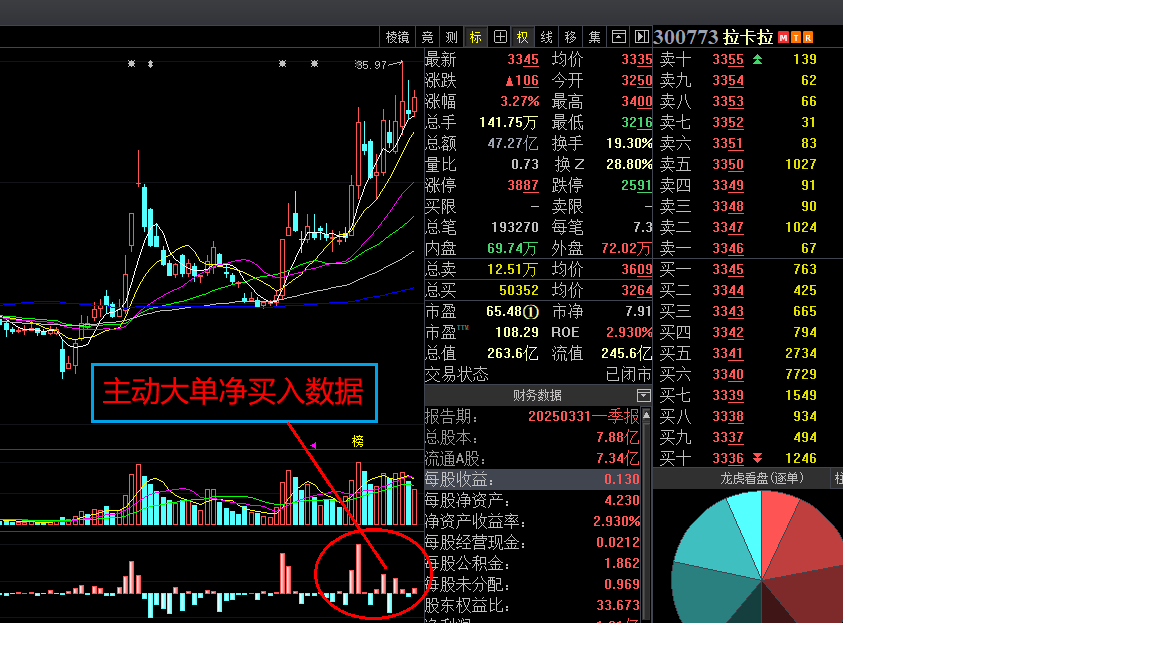Screen dimensions: 1152x648
Task: Click the orange T badge
Action: [796, 37]
